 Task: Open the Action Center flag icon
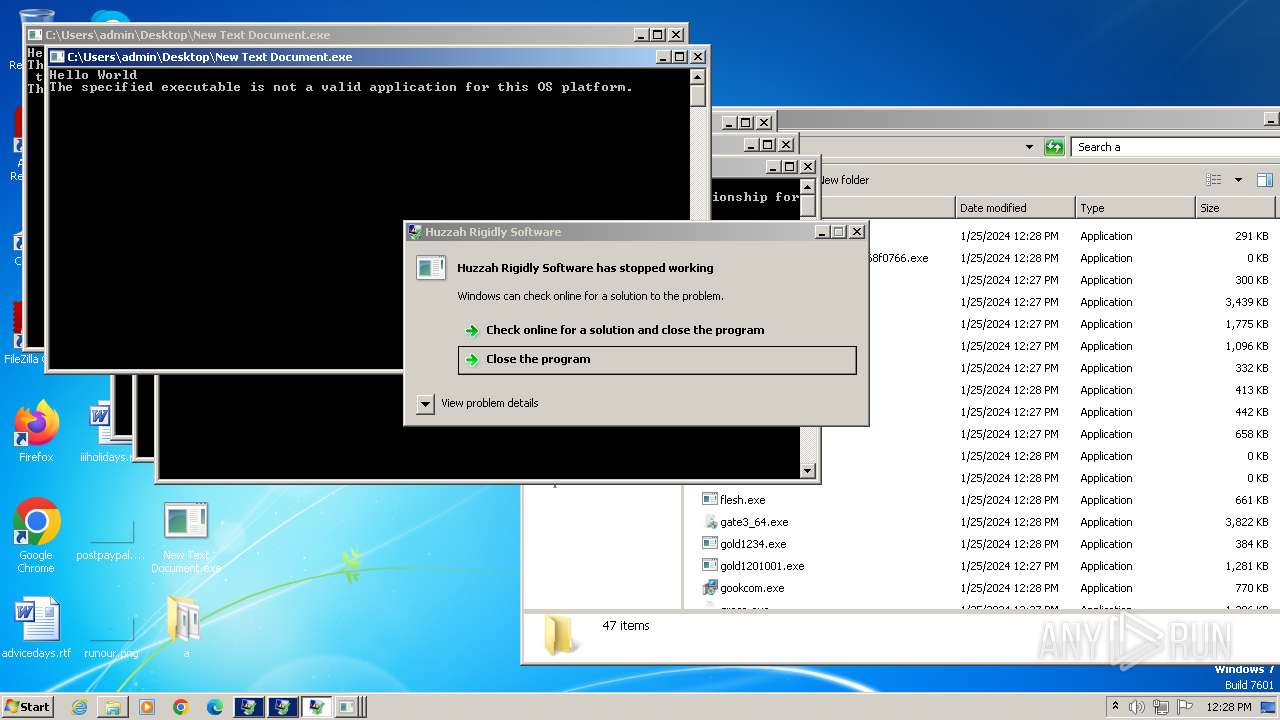pos(1184,707)
